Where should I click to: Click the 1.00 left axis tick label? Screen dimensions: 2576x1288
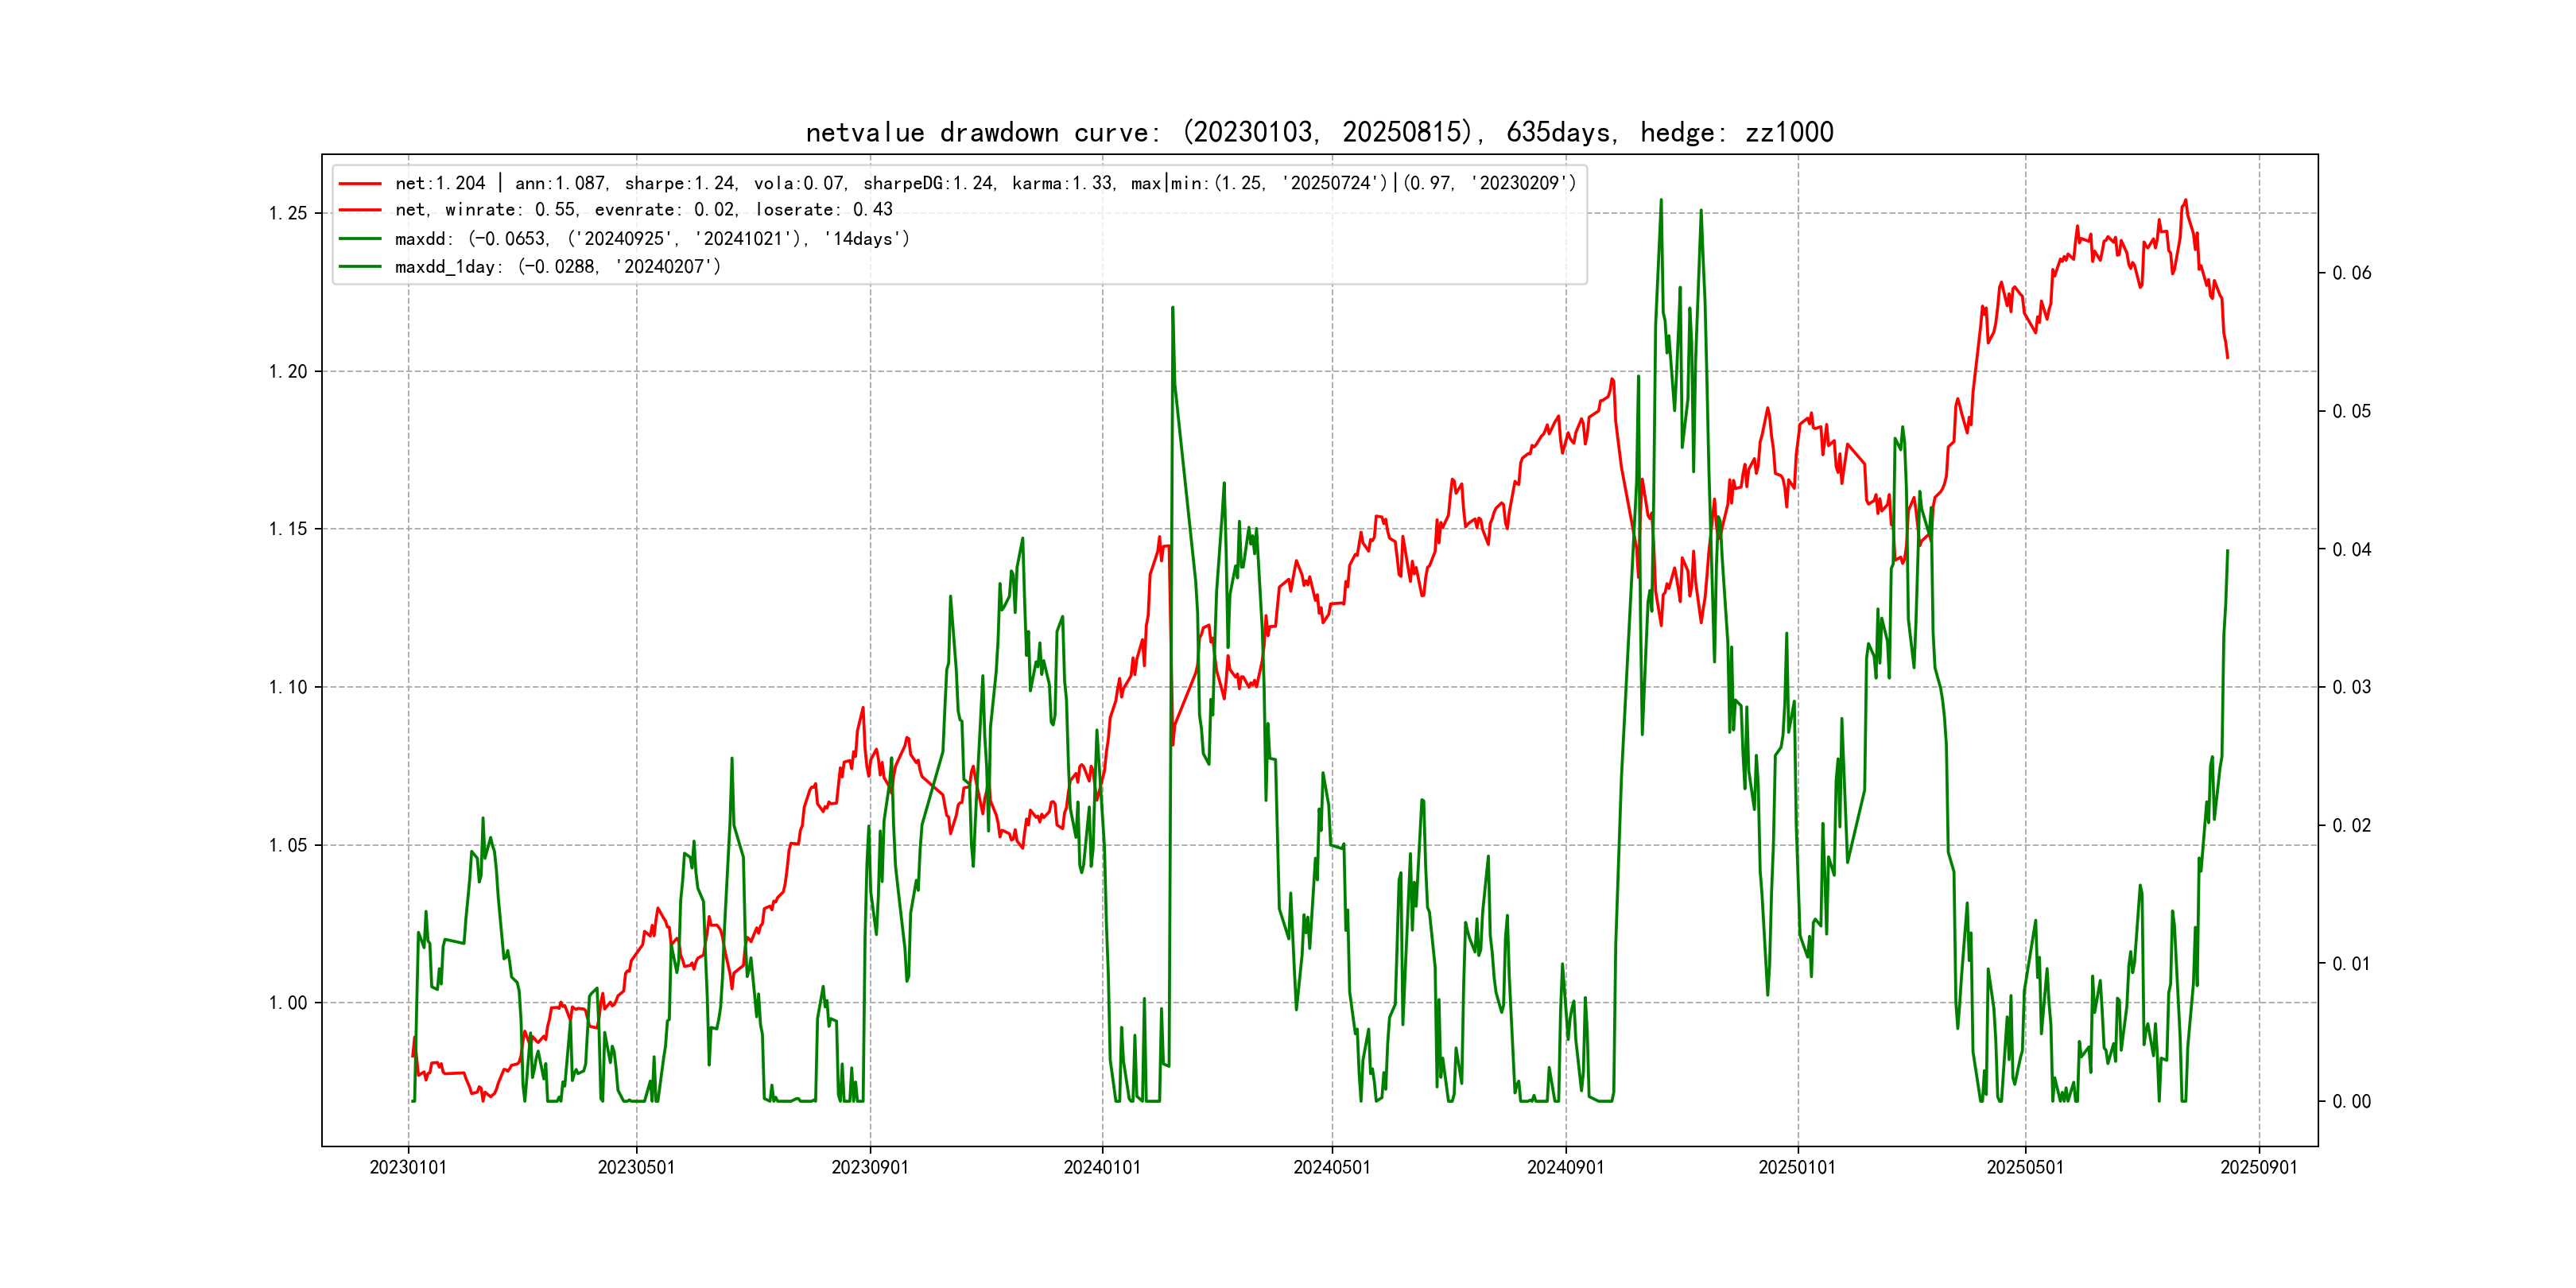(x=288, y=1003)
